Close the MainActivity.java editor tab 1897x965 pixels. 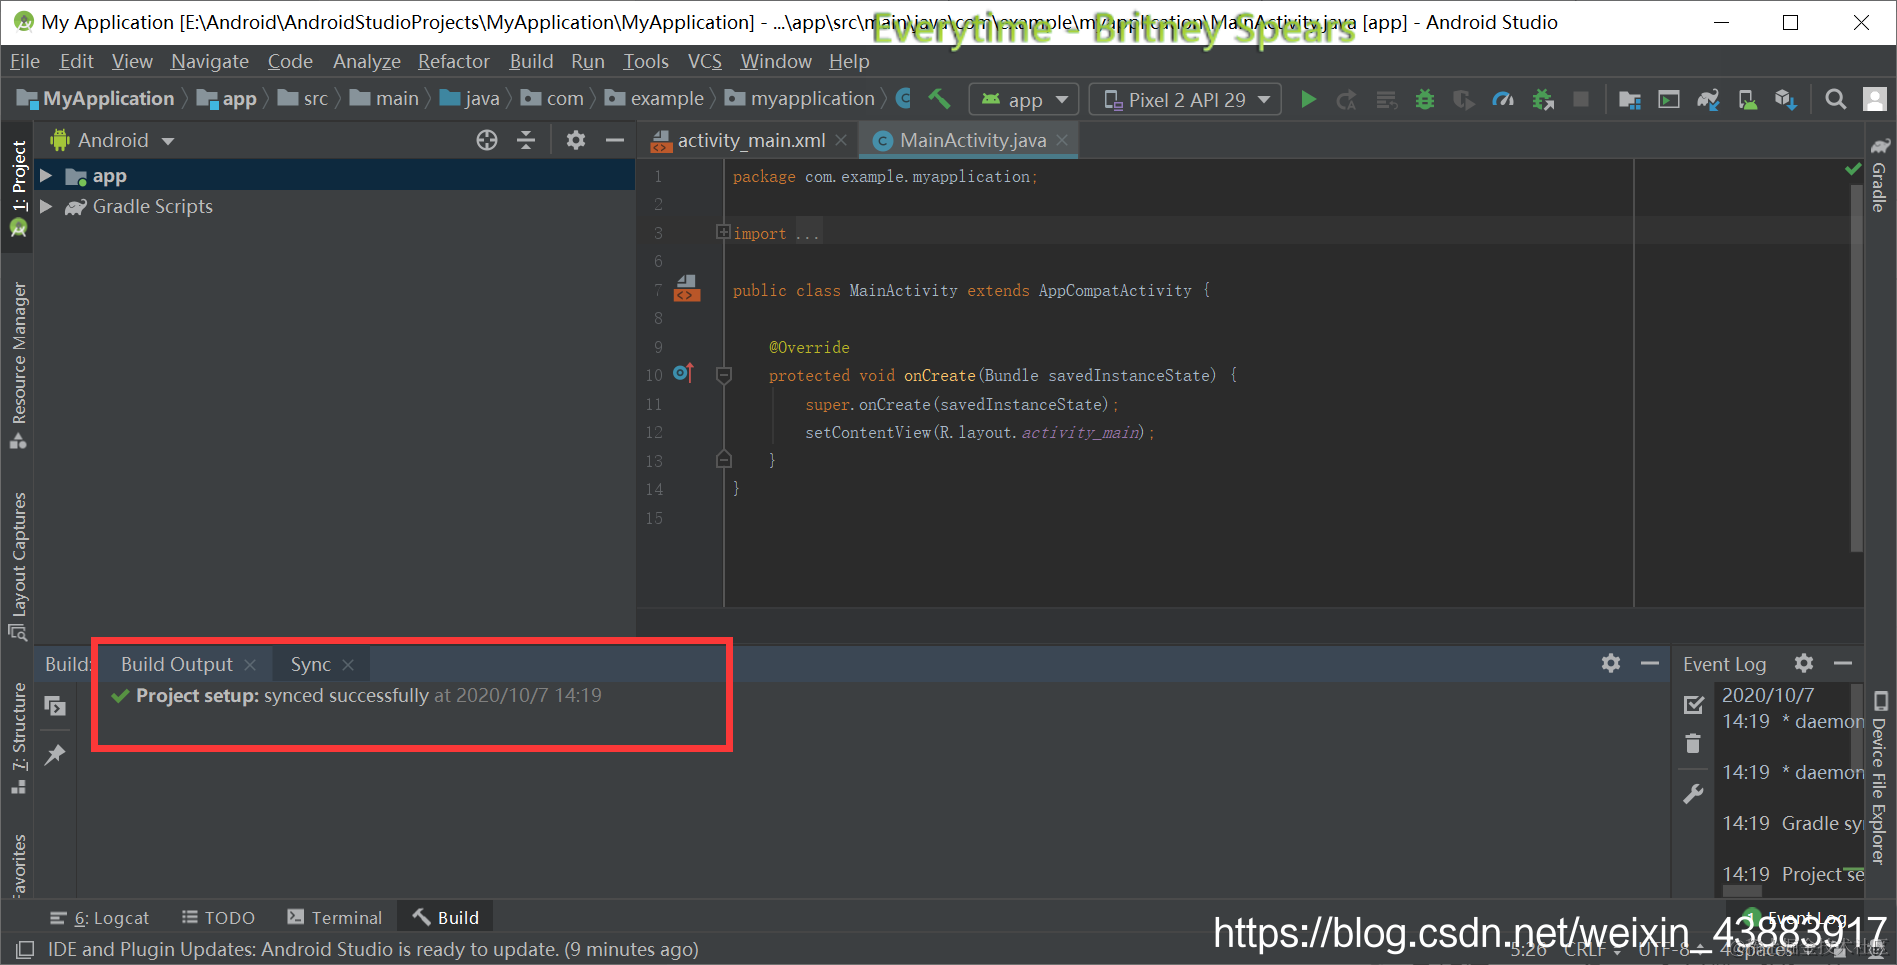(x=1062, y=140)
